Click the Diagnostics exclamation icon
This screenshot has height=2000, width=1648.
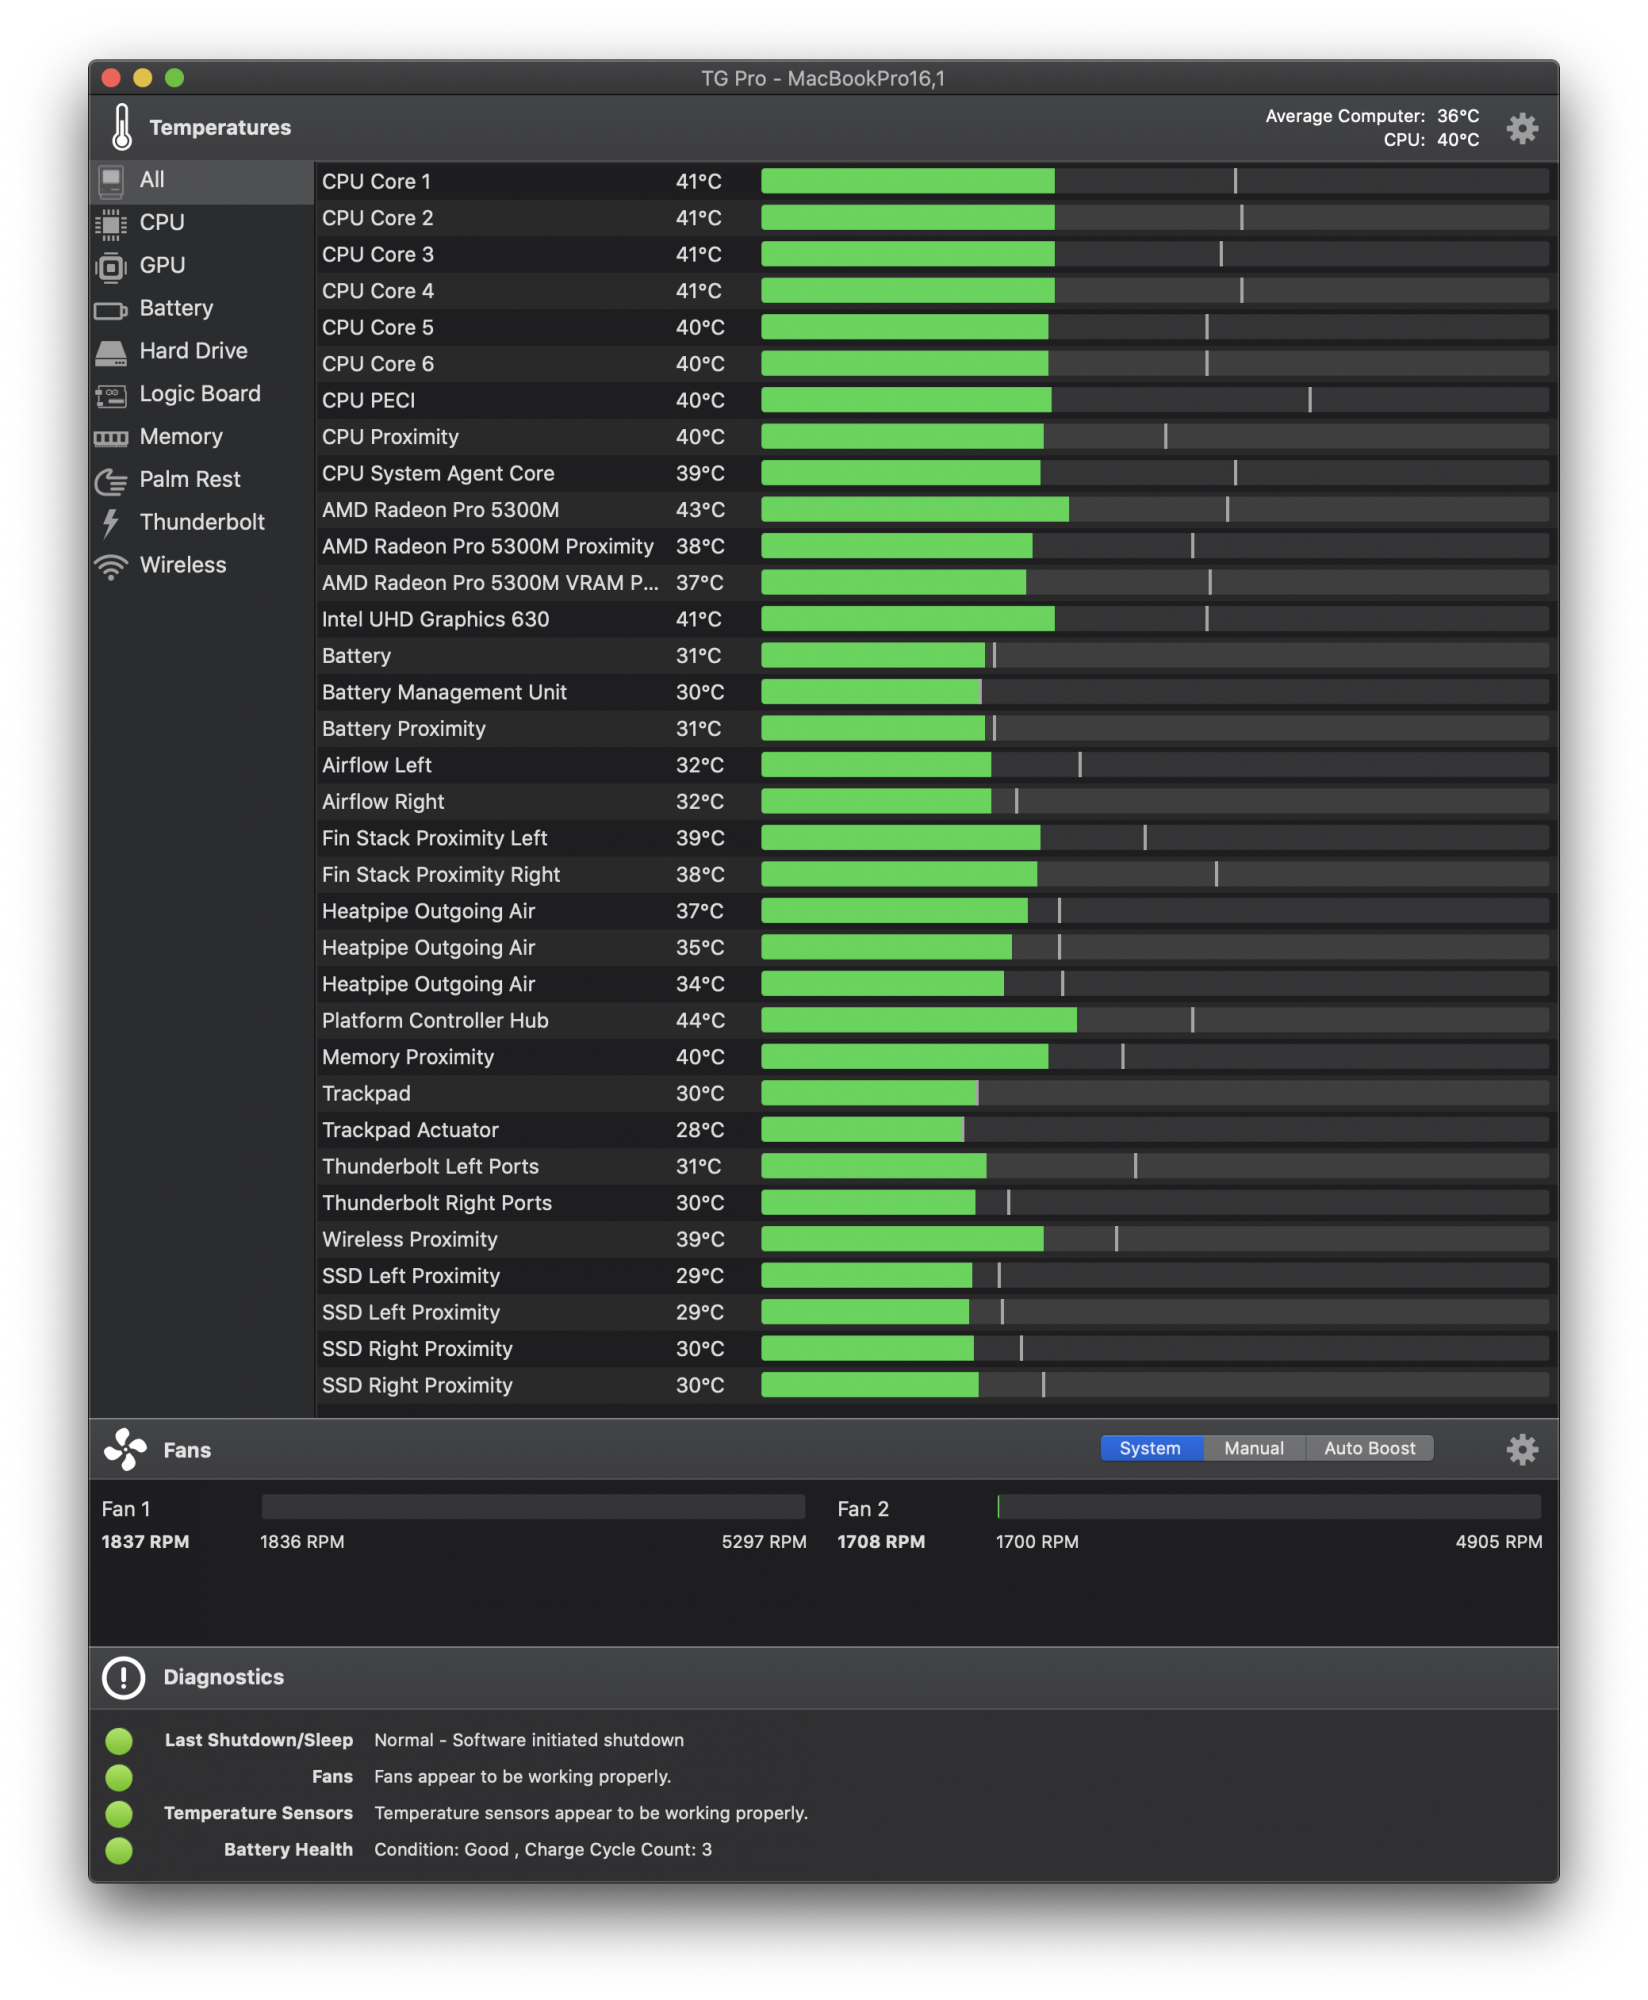coord(124,1677)
